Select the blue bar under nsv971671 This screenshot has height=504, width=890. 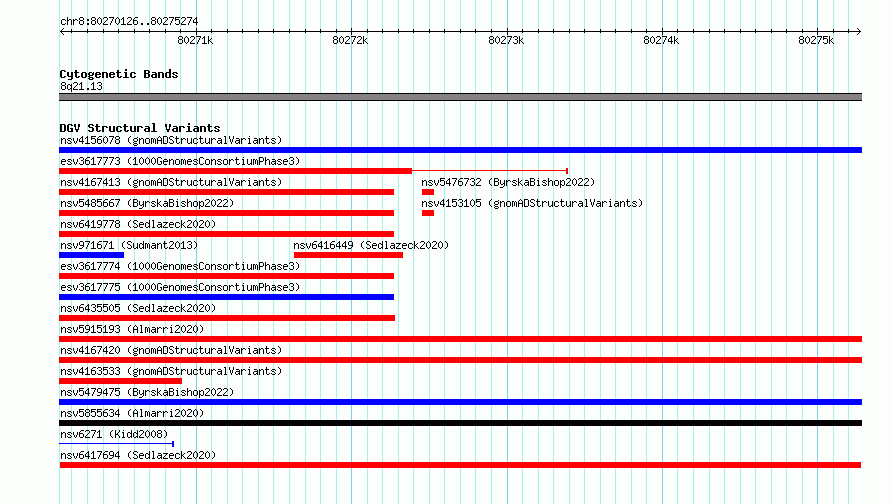point(91,255)
